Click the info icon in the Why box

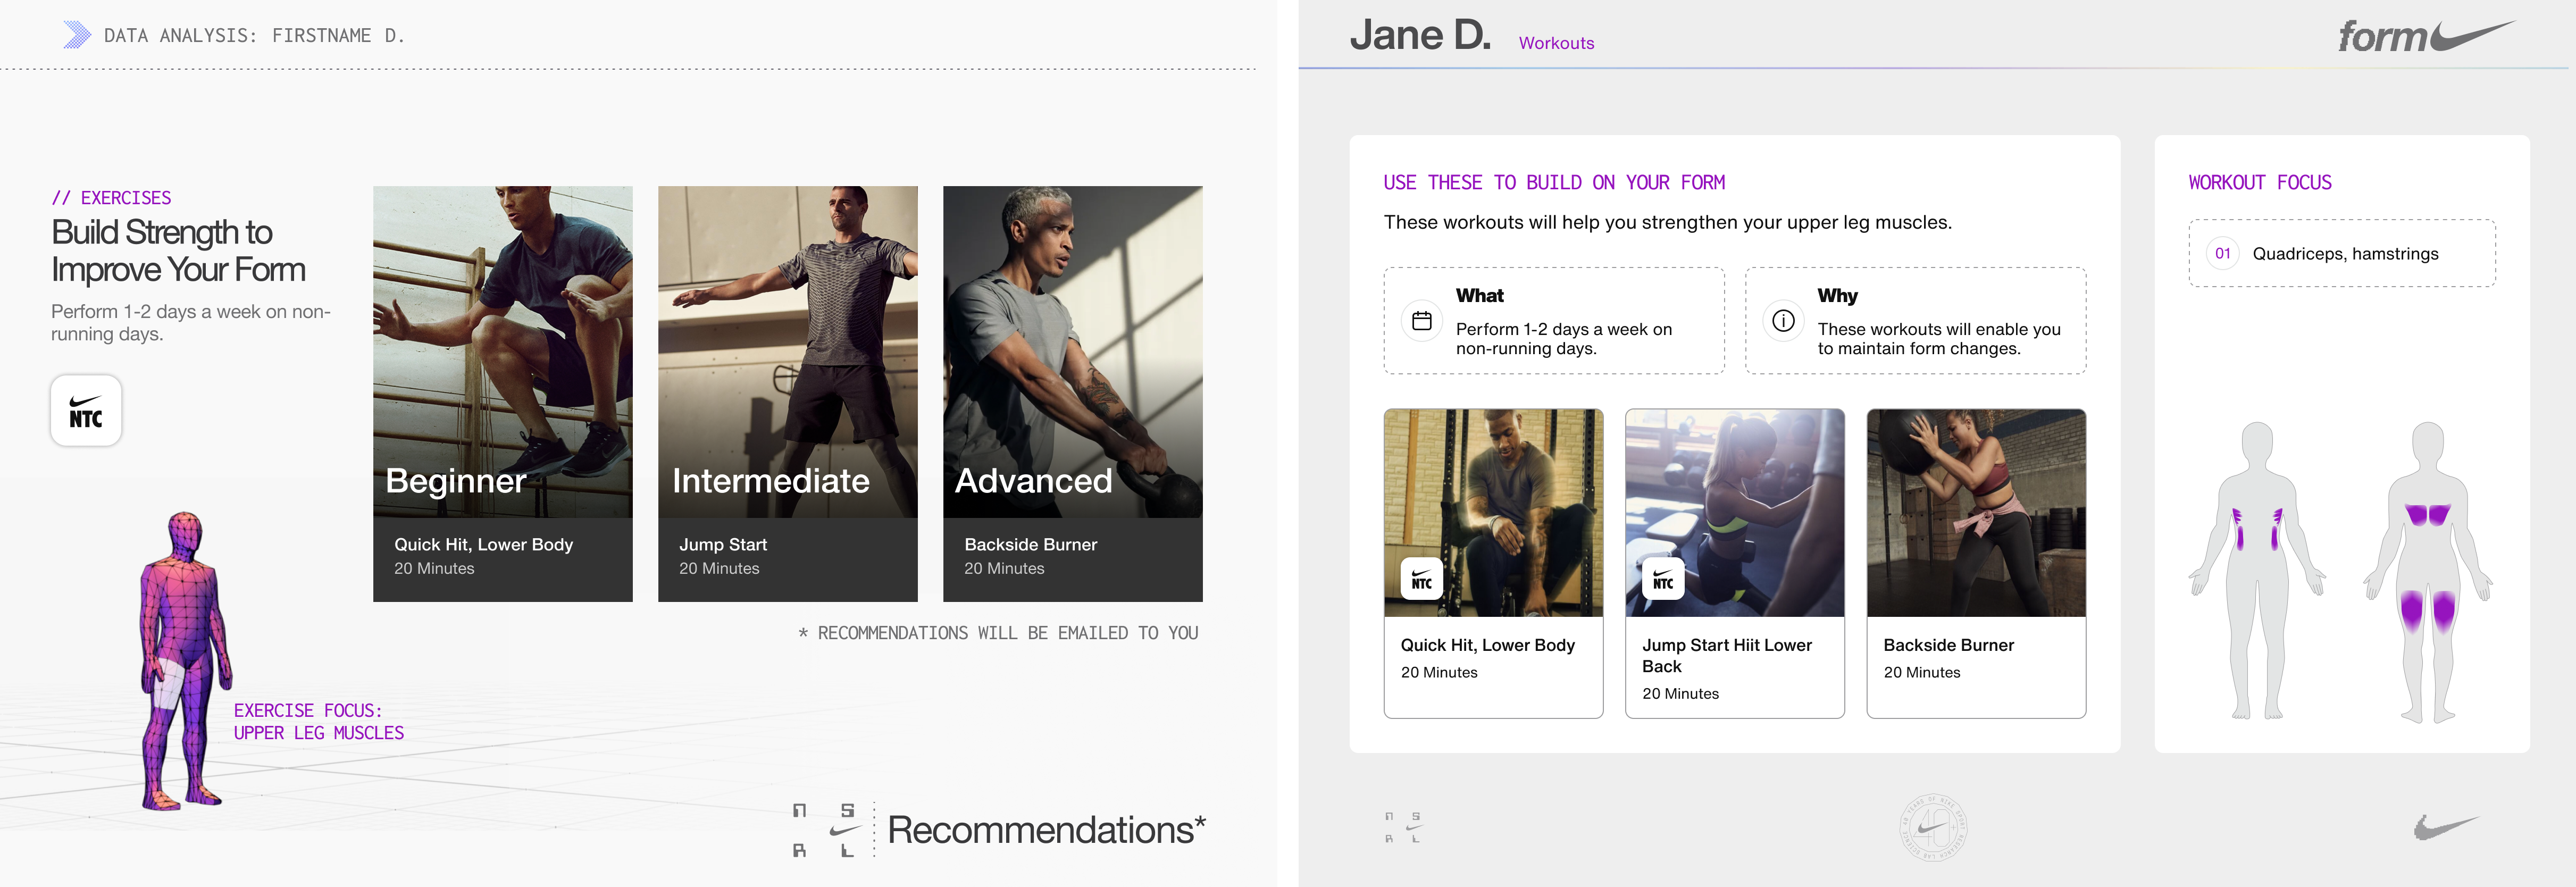click(x=1783, y=321)
